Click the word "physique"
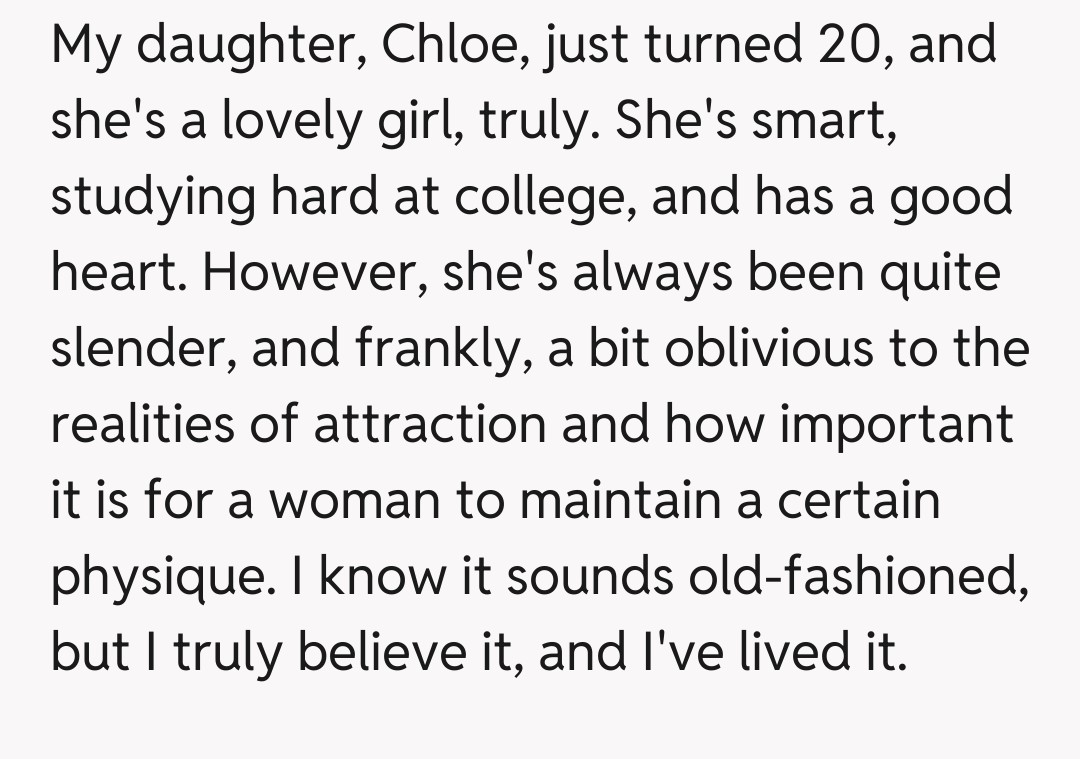Image resolution: width=1080 pixels, height=759 pixels. point(162,577)
